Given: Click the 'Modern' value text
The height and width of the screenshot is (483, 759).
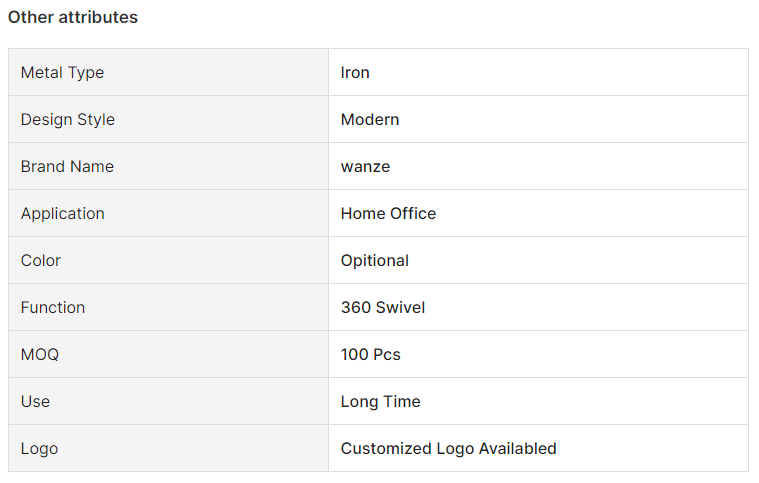Looking at the screenshot, I should coord(370,120).
